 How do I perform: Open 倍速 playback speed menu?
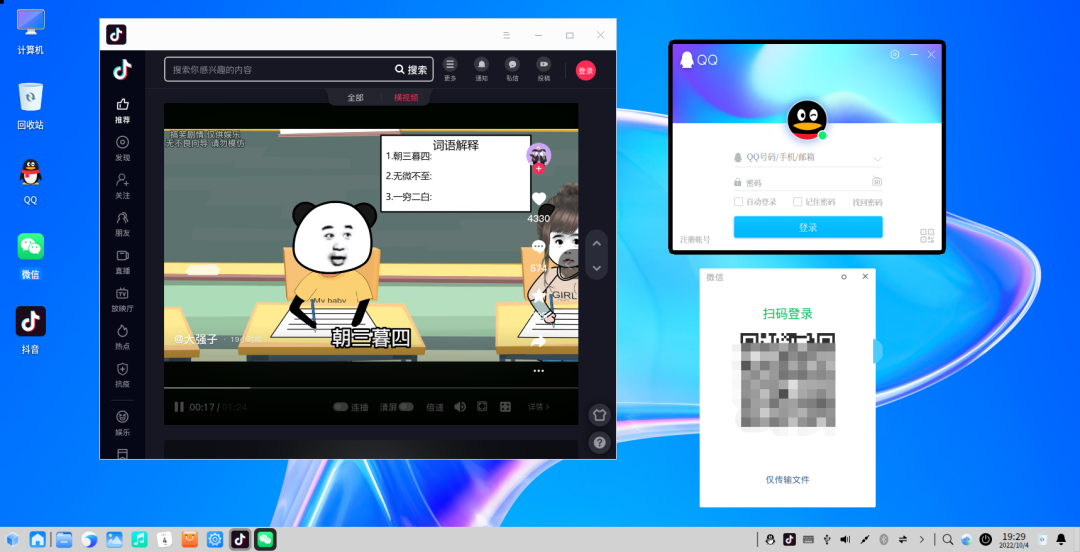coord(435,407)
